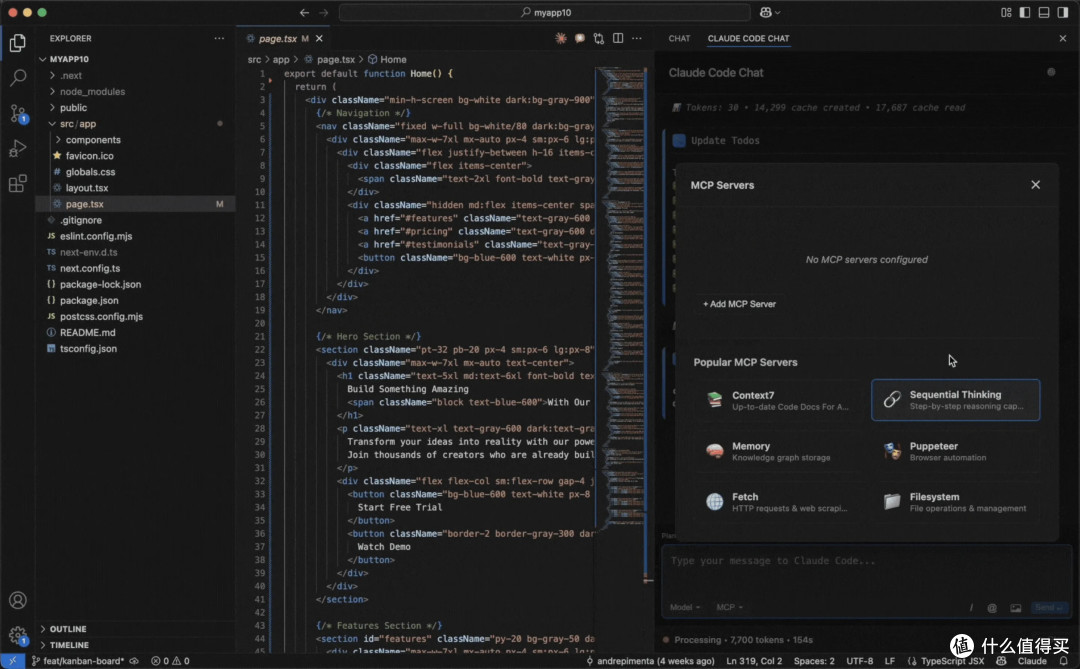
Task: Add the Puppeteer MCP server
Action: pos(955,451)
